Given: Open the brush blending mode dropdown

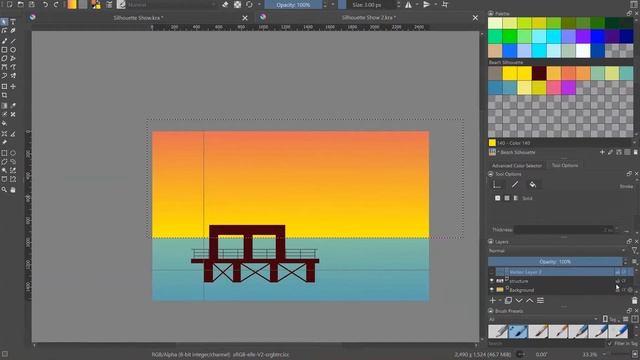Looking at the screenshot, I should (x=171, y=4).
